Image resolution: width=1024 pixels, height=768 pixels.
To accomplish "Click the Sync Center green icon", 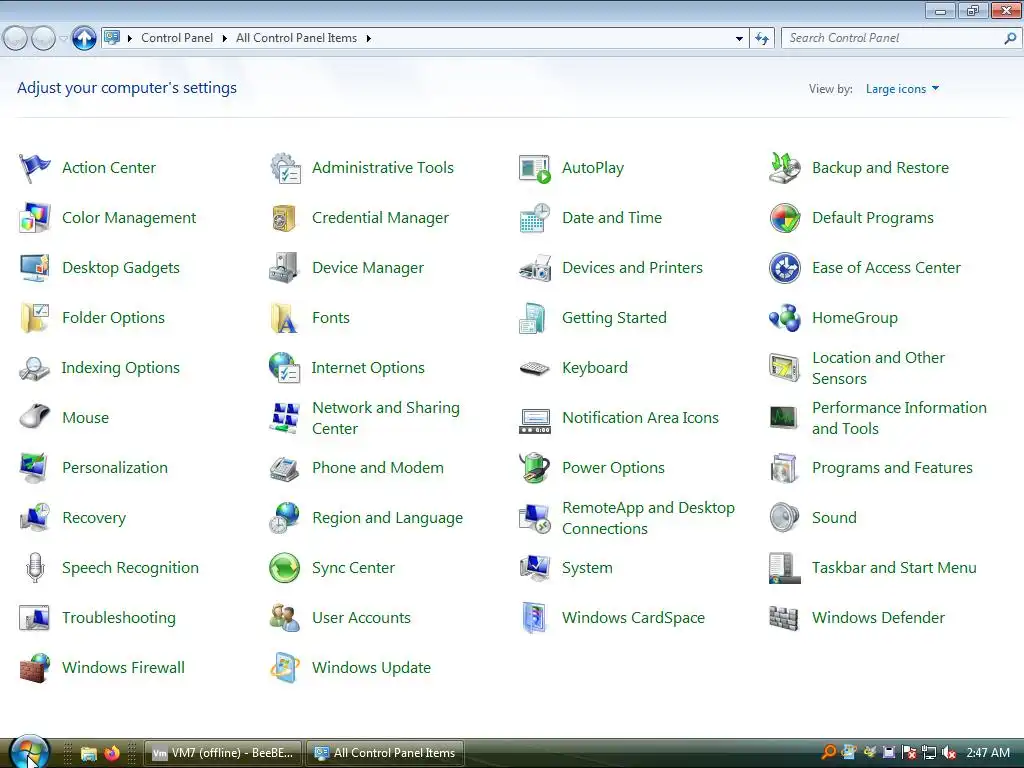I will 284,568.
